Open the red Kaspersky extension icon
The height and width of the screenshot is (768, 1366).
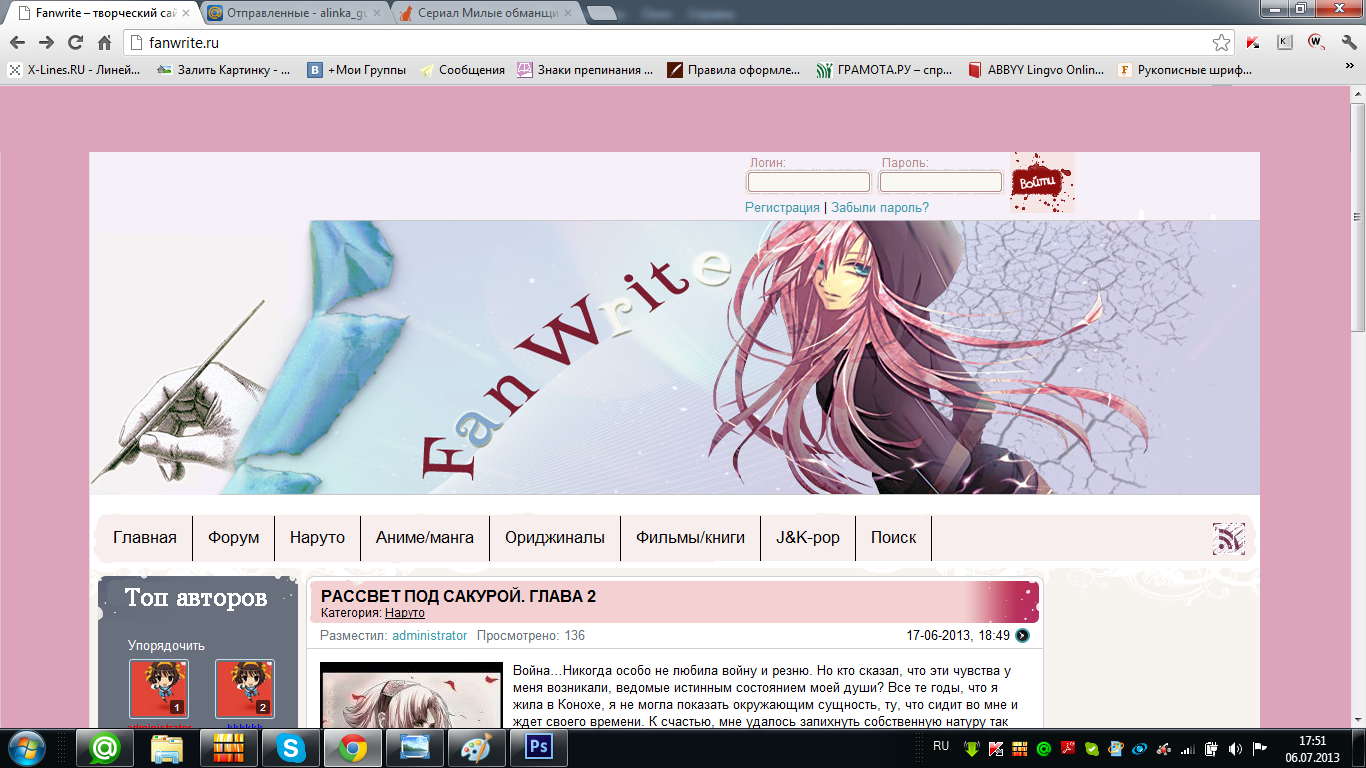pyautogui.click(x=1253, y=42)
